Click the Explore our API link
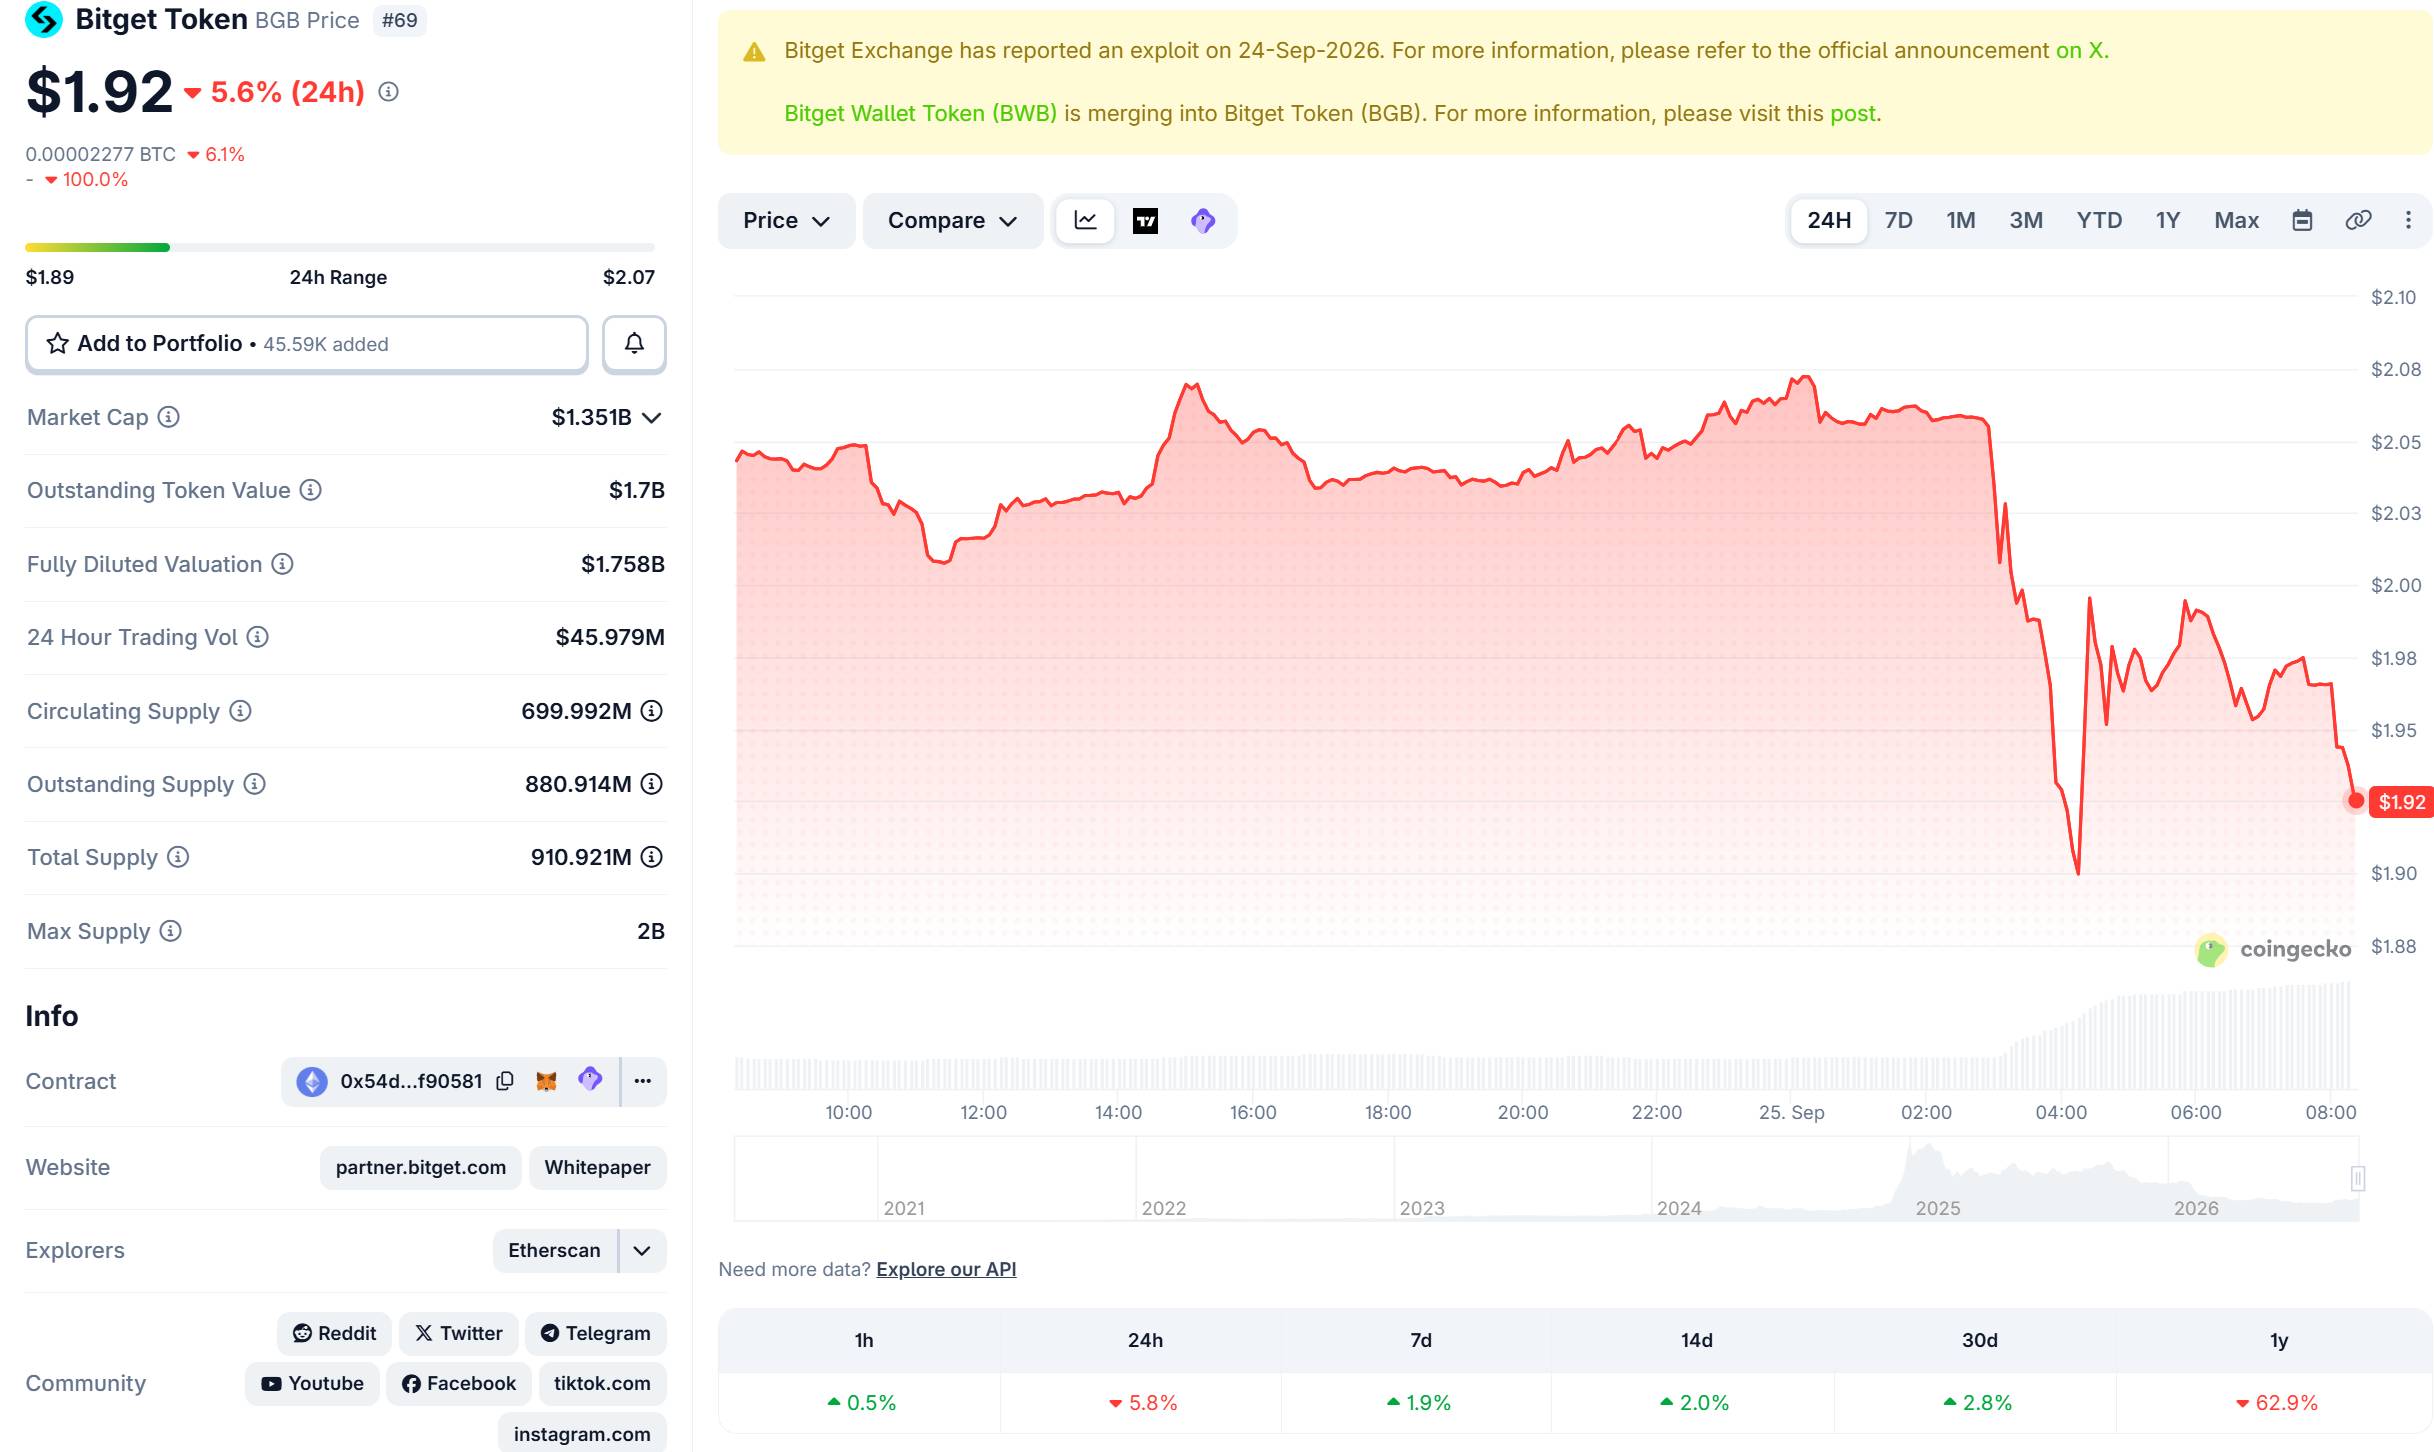The image size is (2434, 1452). 946,1269
